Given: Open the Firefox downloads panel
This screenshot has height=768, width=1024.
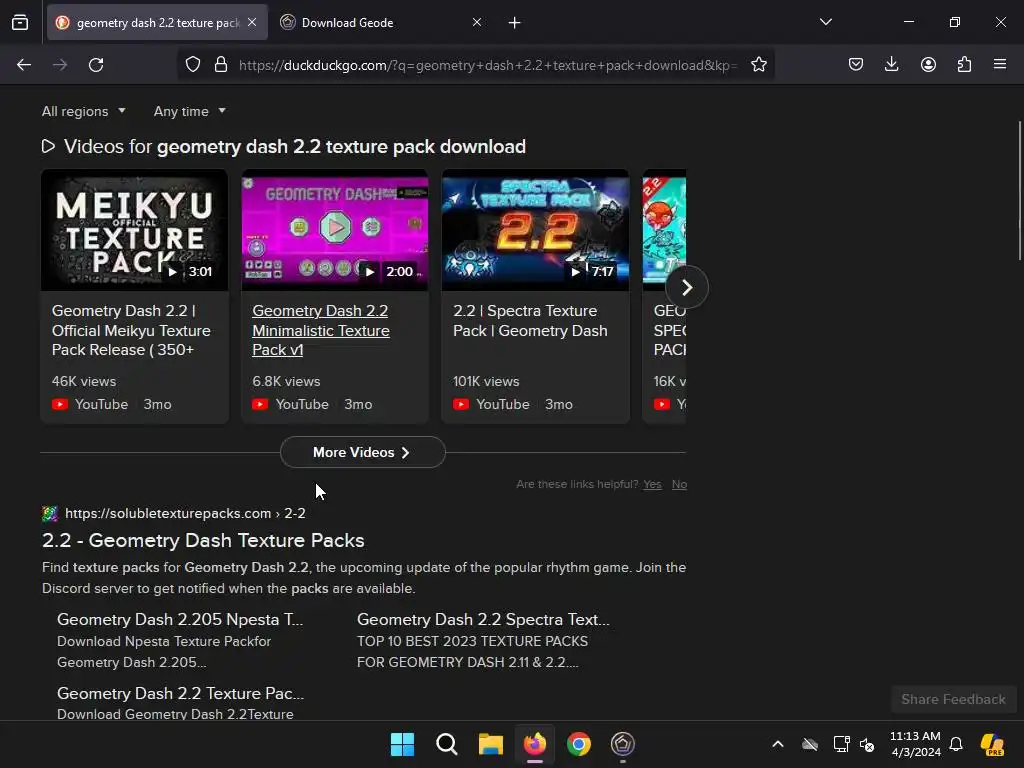Looking at the screenshot, I should (x=891, y=65).
